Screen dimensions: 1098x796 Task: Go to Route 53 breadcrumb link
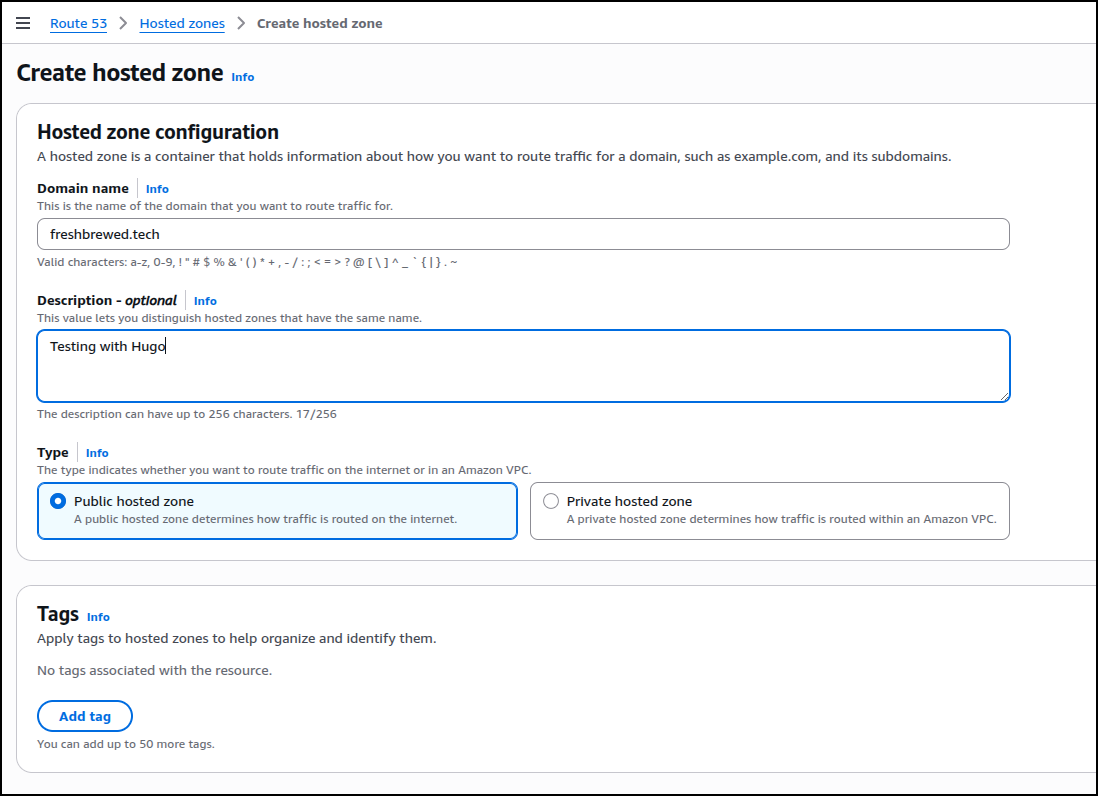pos(78,24)
